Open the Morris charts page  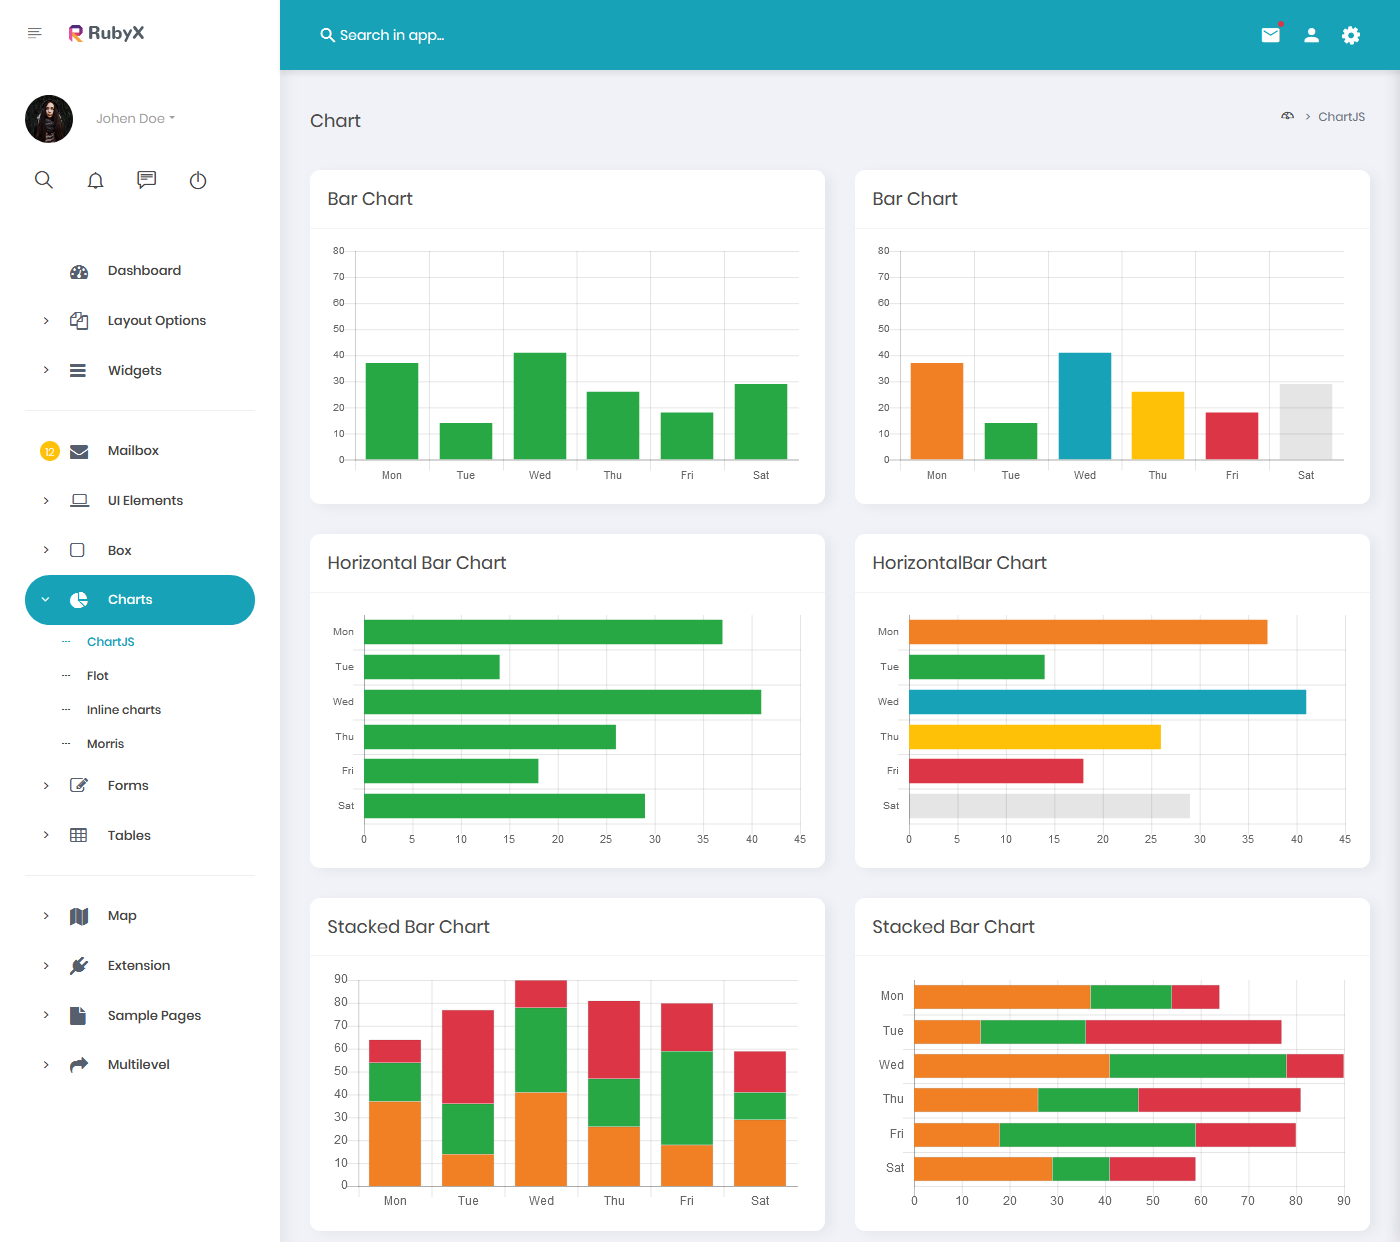click(105, 743)
